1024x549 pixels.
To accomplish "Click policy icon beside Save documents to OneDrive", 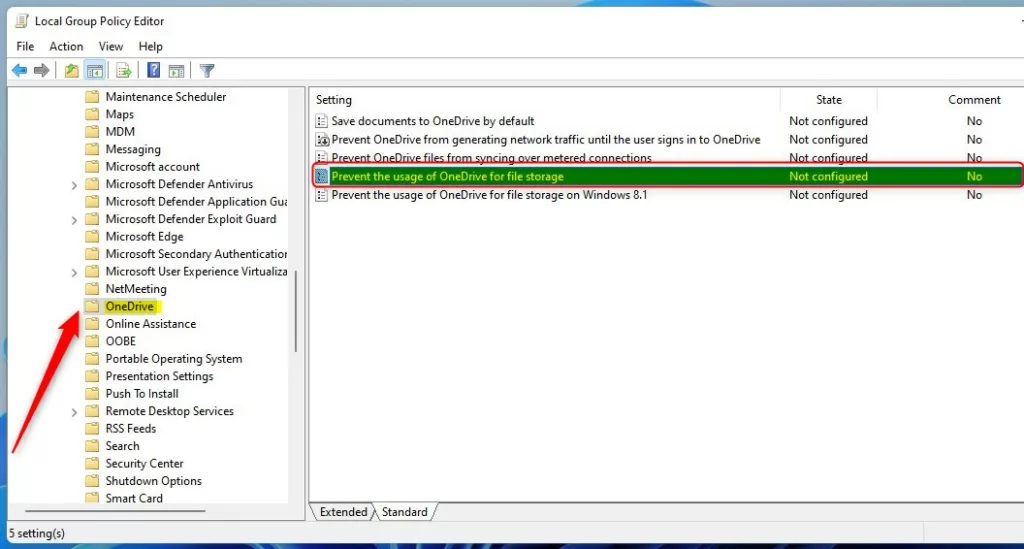I will (x=321, y=121).
